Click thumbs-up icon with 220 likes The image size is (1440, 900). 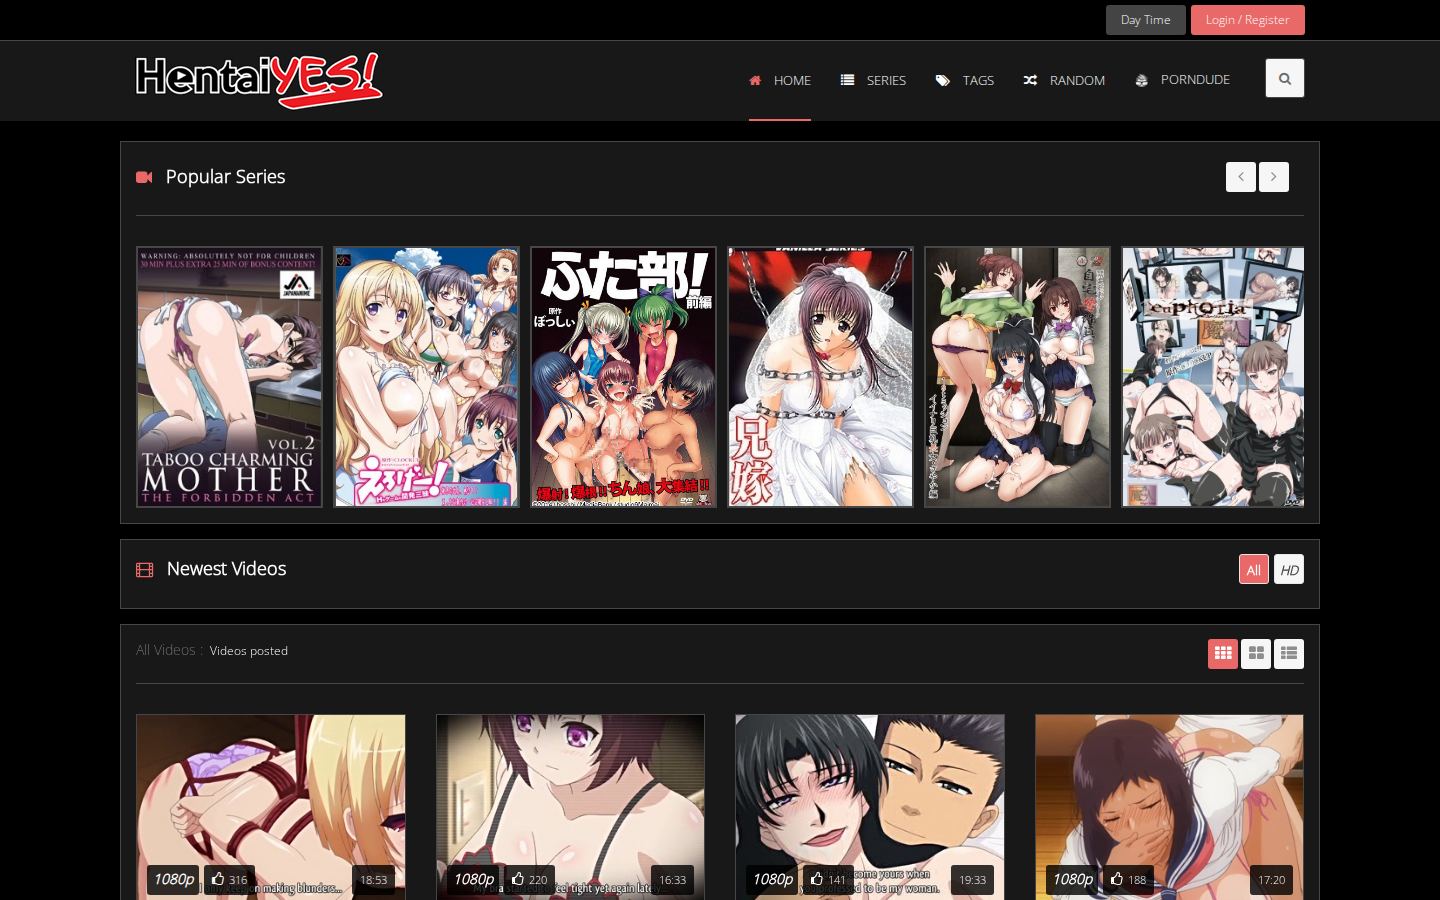[x=518, y=879]
